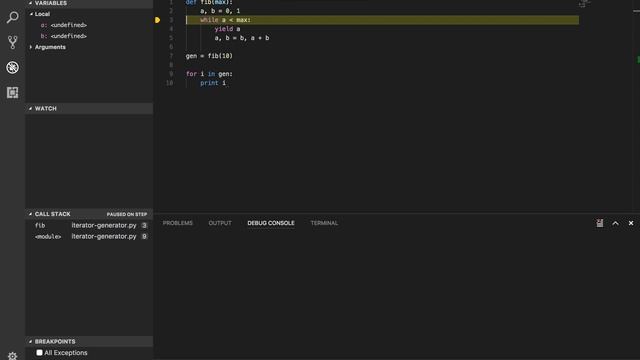Click the 'print i' code line

213,83
